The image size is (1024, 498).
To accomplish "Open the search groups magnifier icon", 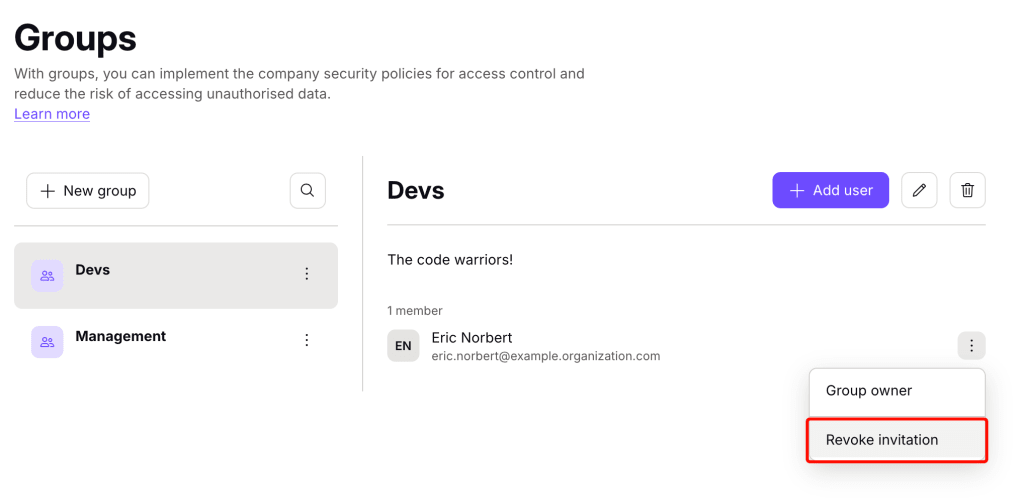I will pyautogui.click(x=308, y=191).
